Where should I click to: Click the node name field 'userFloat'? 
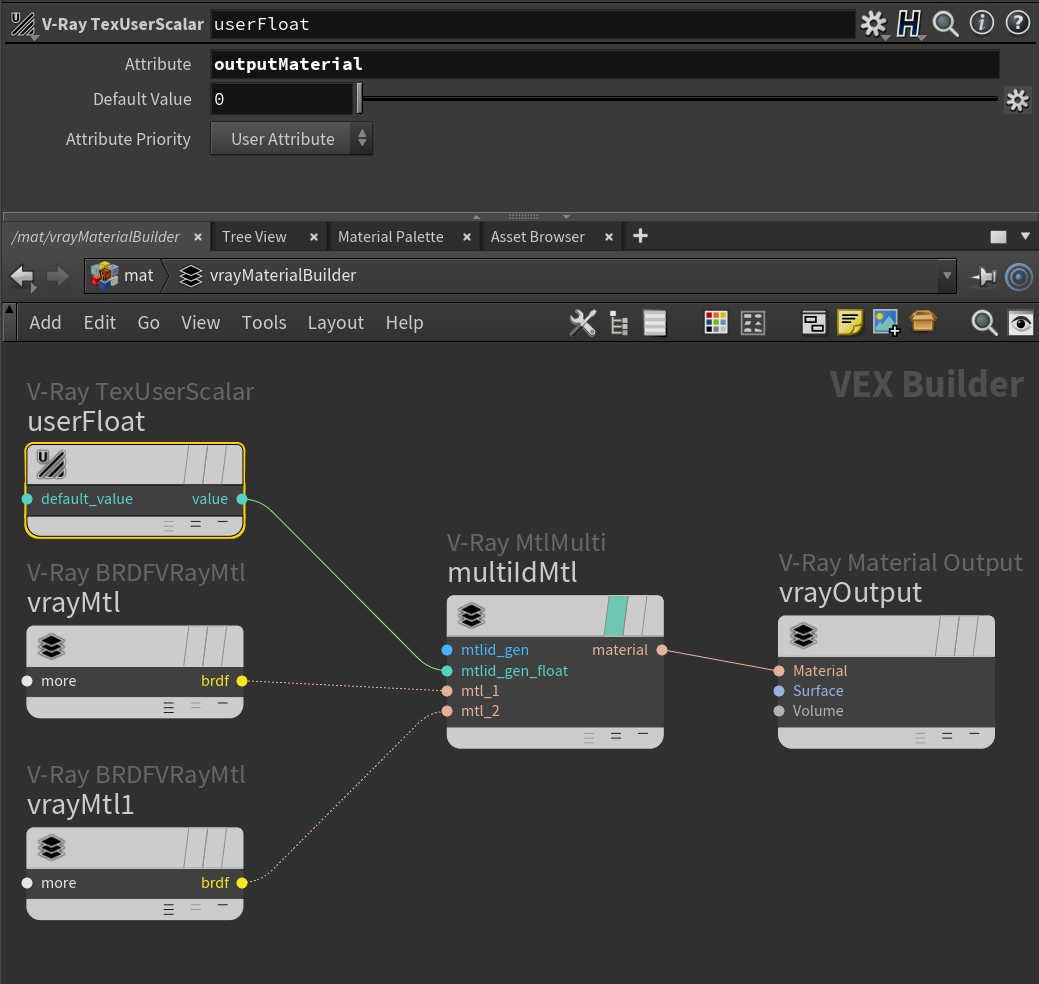coord(533,25)
